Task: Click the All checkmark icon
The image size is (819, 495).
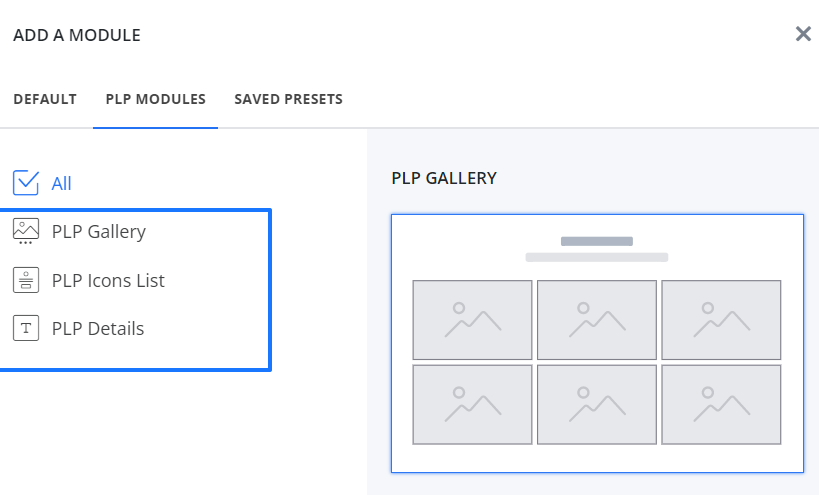Action: [x=26, y=183]
